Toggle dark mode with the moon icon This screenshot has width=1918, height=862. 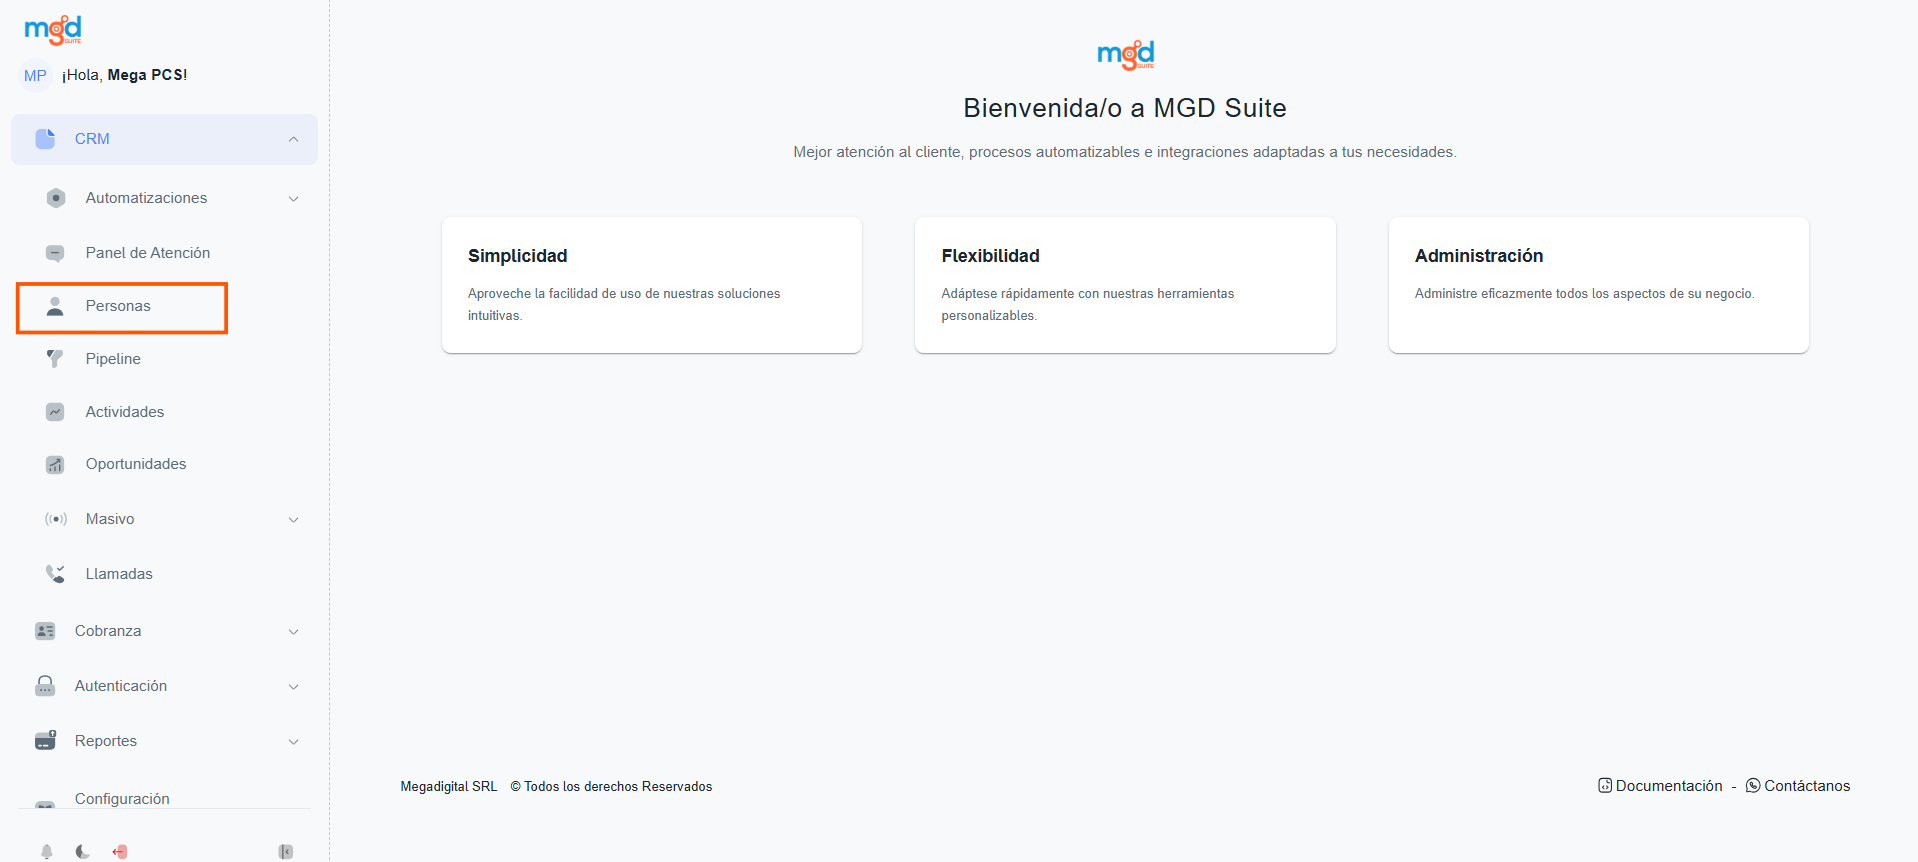[83, 851]
